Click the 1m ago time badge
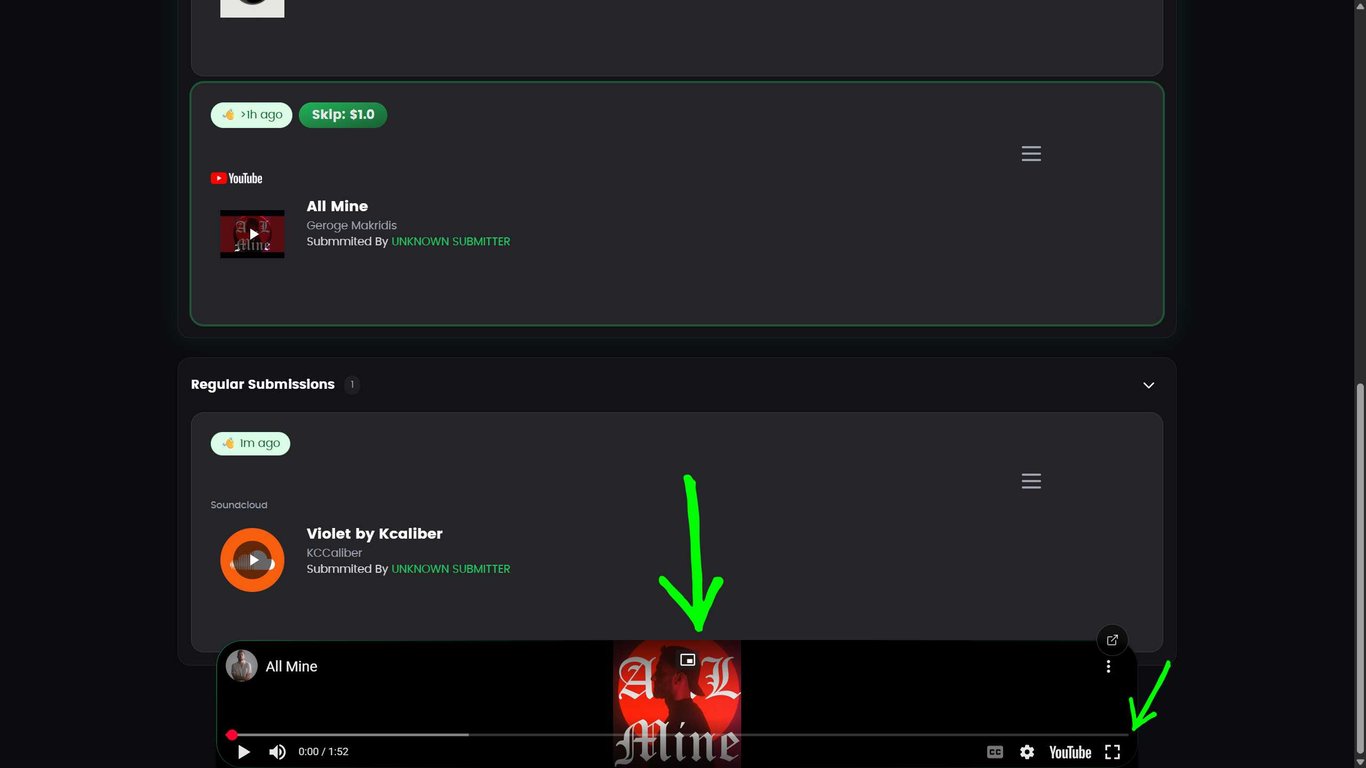The image size is (1366, 768). [x=250, y=443]
